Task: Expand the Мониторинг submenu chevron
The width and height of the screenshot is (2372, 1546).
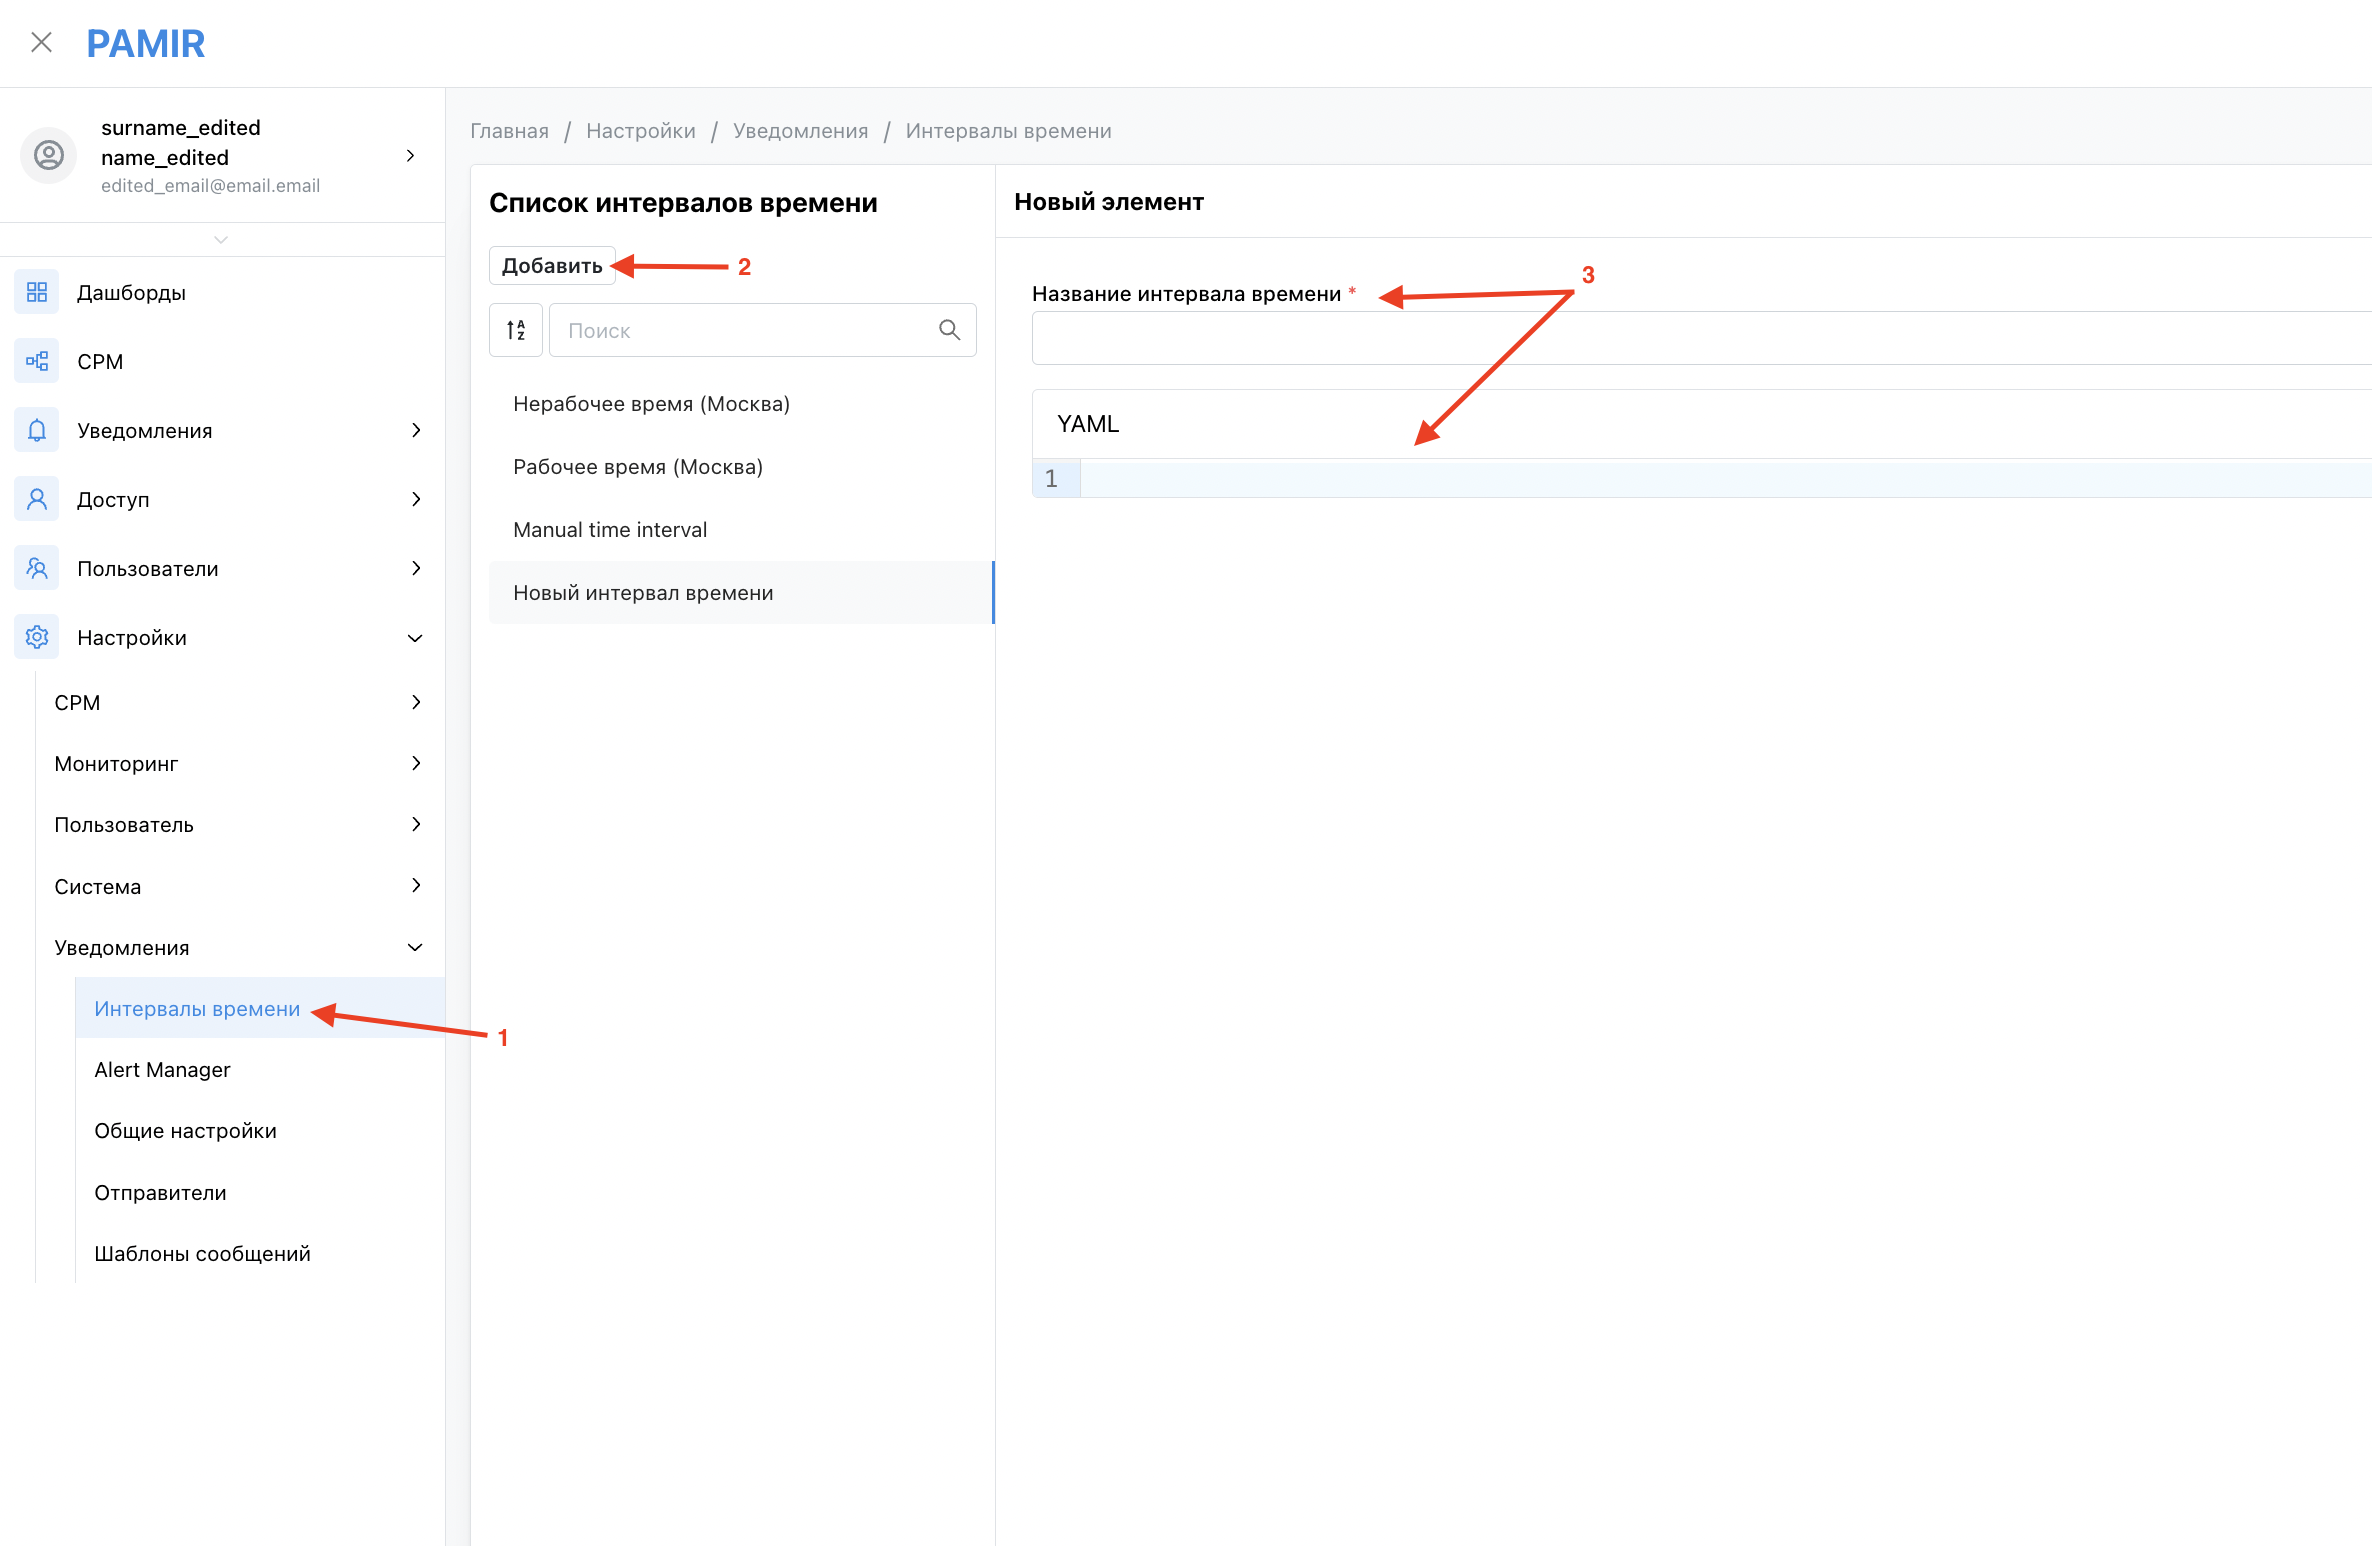Action: point(416,763)
